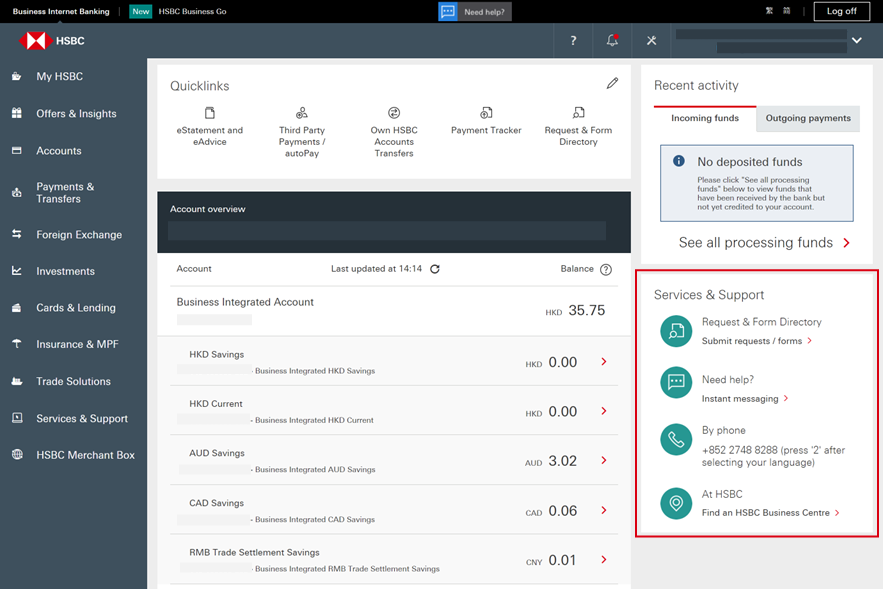The height and width of the screenshot is (589, 883).
Task: Open the Payment Tracker quicklink icon
Action: (x=486, y=113)
